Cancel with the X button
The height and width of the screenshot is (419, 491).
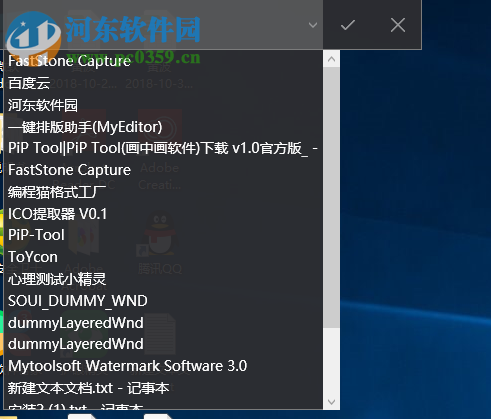(x=398, y=25)
